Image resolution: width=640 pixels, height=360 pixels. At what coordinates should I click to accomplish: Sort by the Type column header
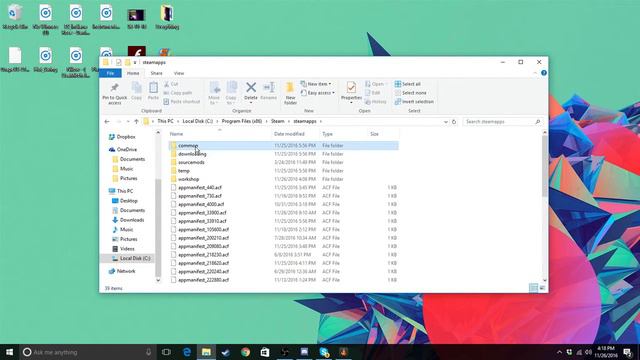(344, 134)
